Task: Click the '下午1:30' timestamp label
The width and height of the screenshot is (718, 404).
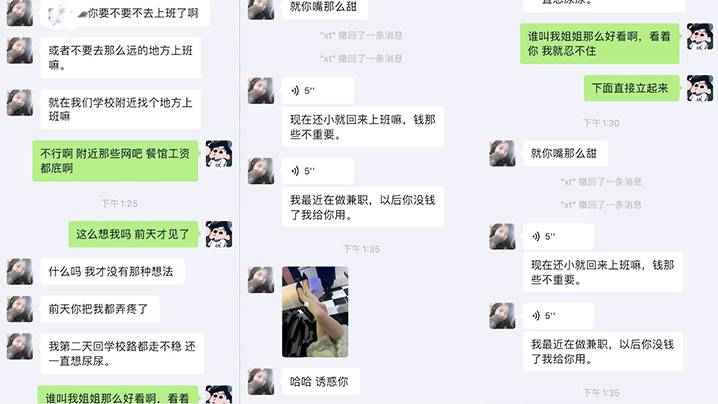Action: click(x=601, y=123)
